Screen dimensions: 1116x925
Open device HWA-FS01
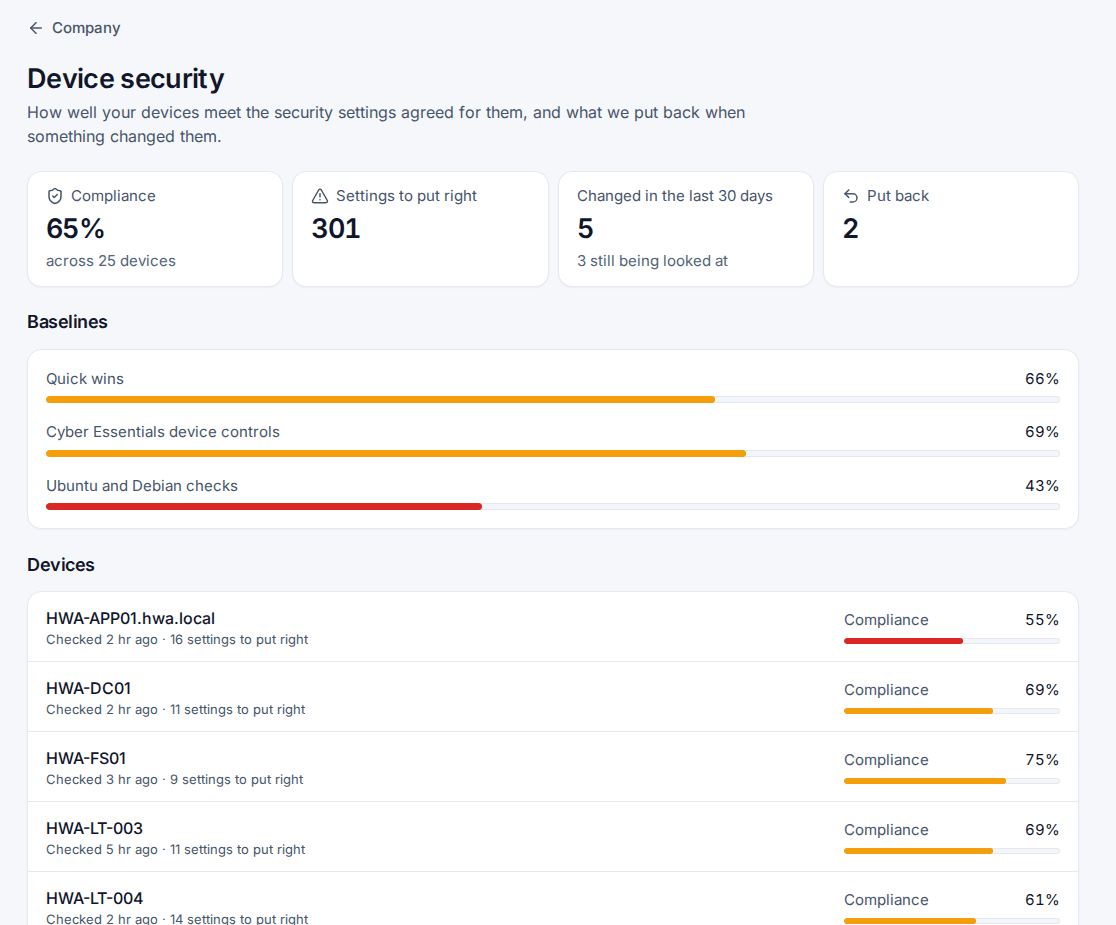[553, 766]
